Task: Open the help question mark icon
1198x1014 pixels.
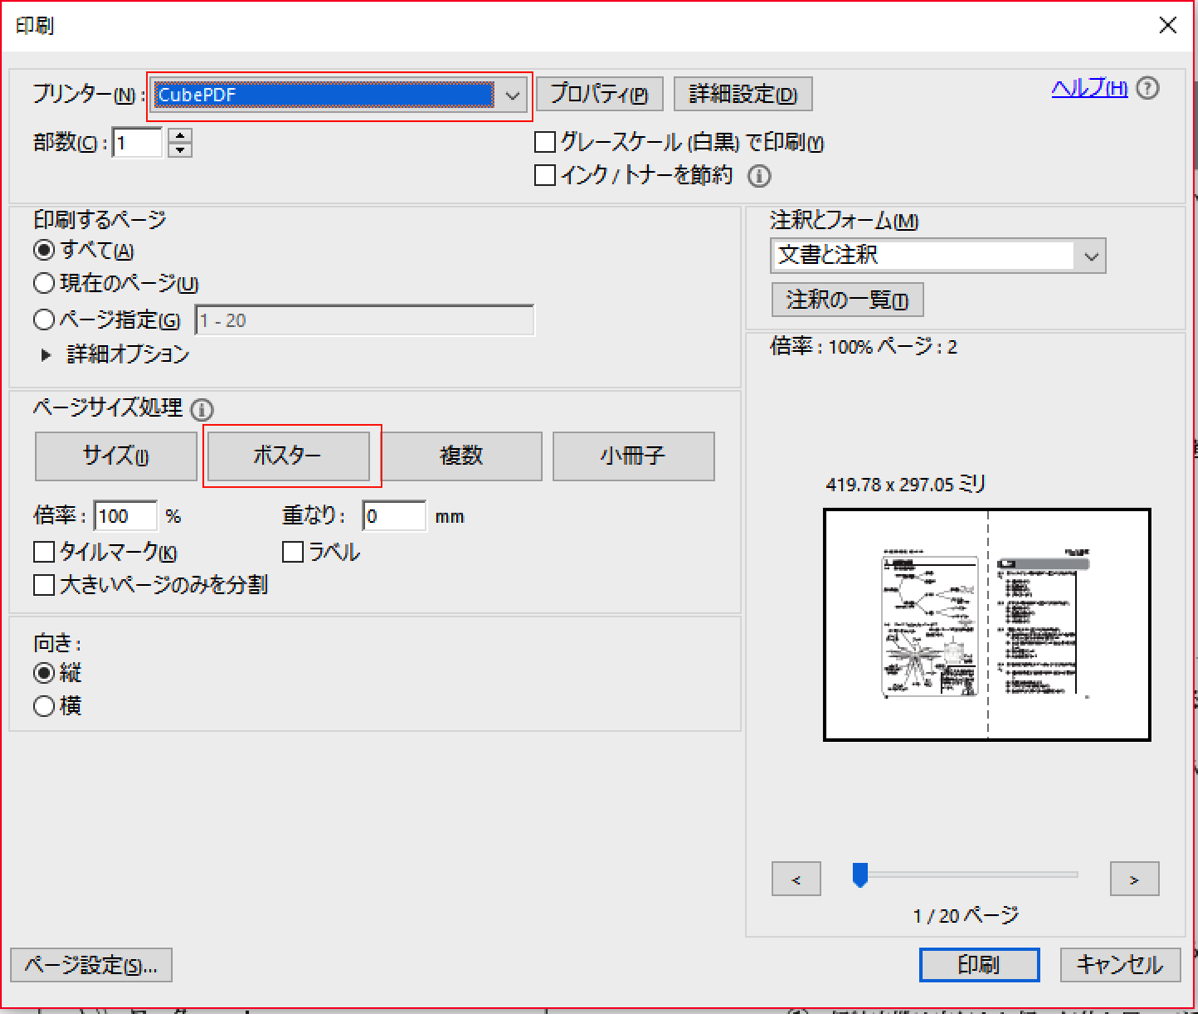Action: [x=1148, y=89]
